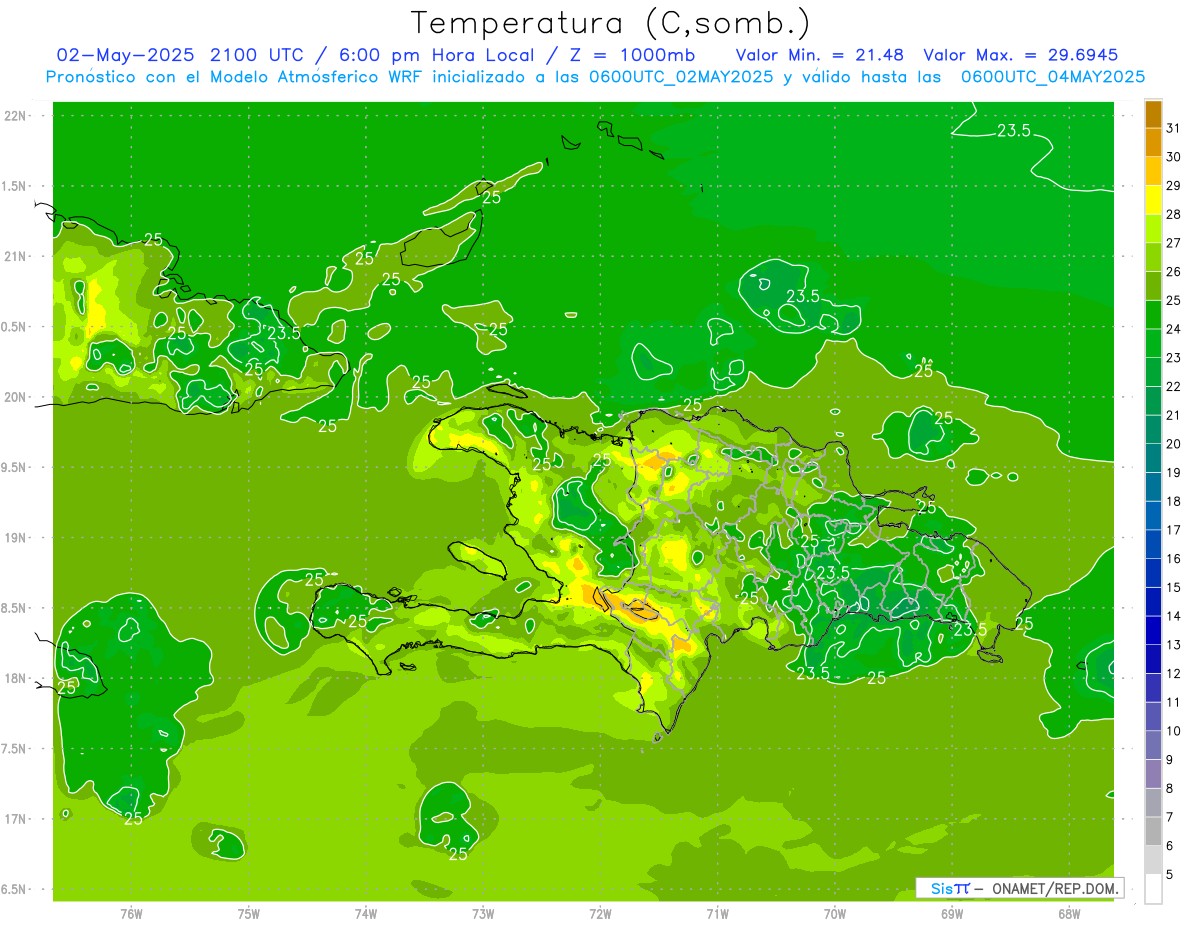Click the '9.5N' latitude label

click(x=13, y=467)
